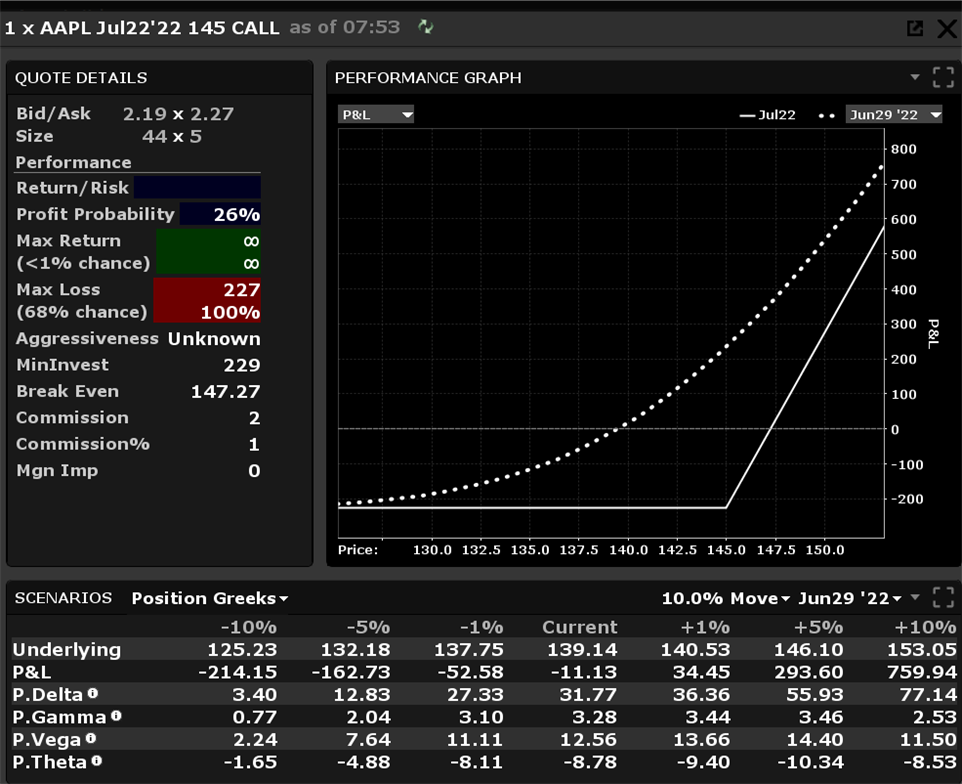The width and height of the screenshot is (962, 784).
Task: Click the QUOTE DETAILS panel header
Action: click(x=81, y=78)
